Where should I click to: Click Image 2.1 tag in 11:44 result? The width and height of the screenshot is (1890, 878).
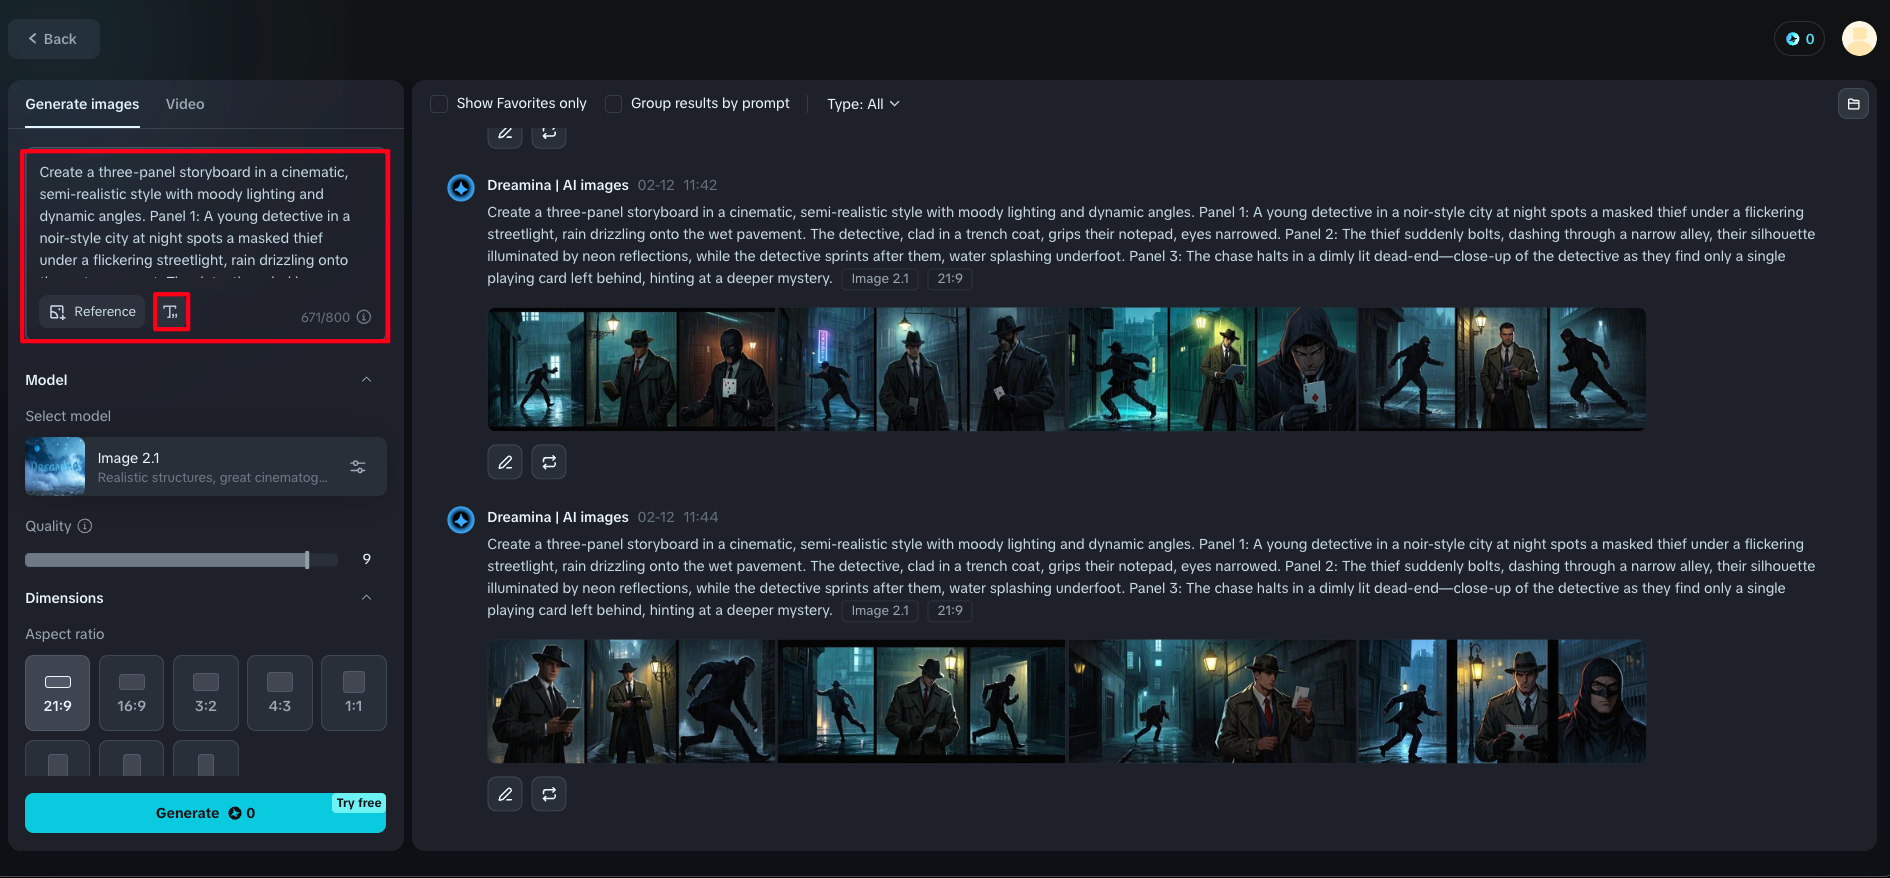point(880,611)
